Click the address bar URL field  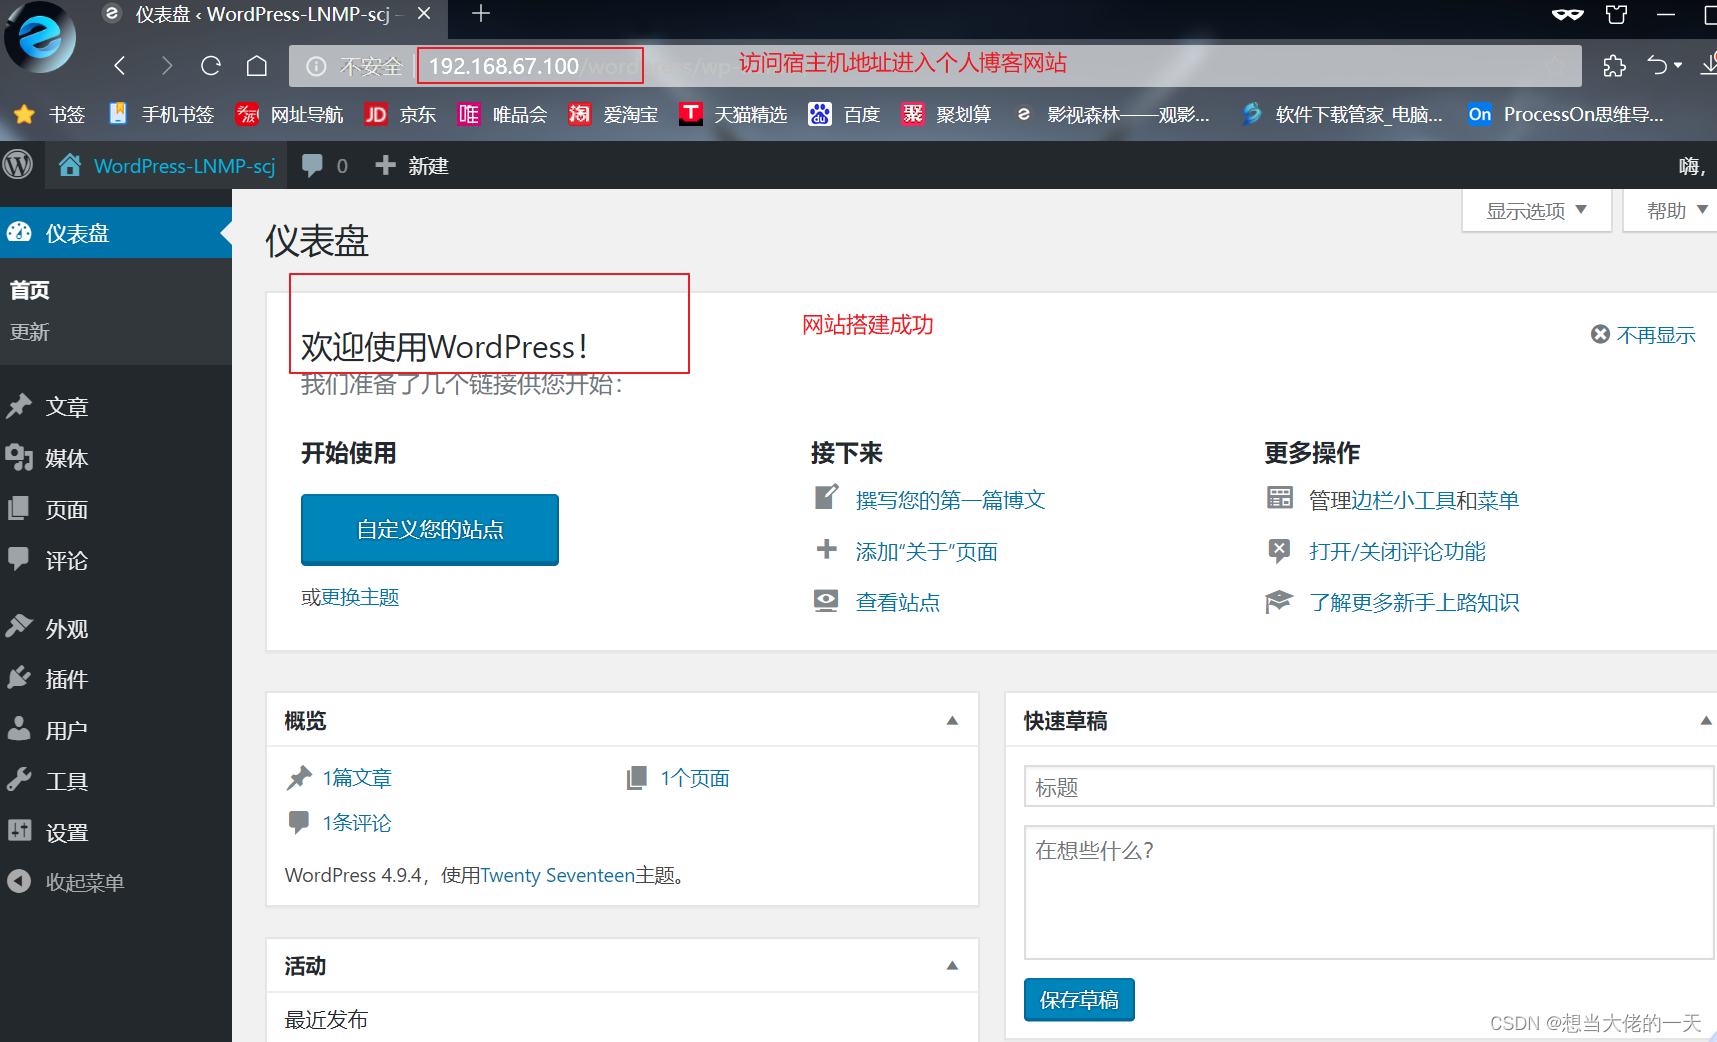point(935,66)
